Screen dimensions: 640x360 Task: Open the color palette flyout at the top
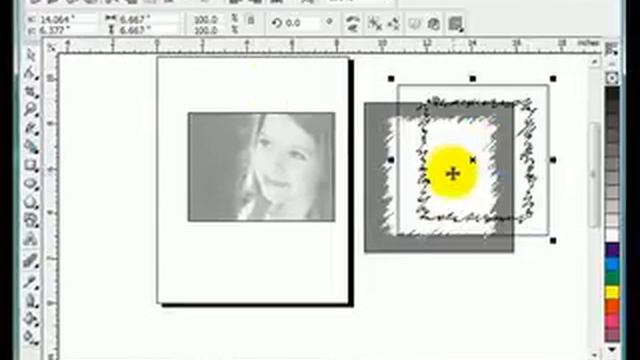point(611,49)
